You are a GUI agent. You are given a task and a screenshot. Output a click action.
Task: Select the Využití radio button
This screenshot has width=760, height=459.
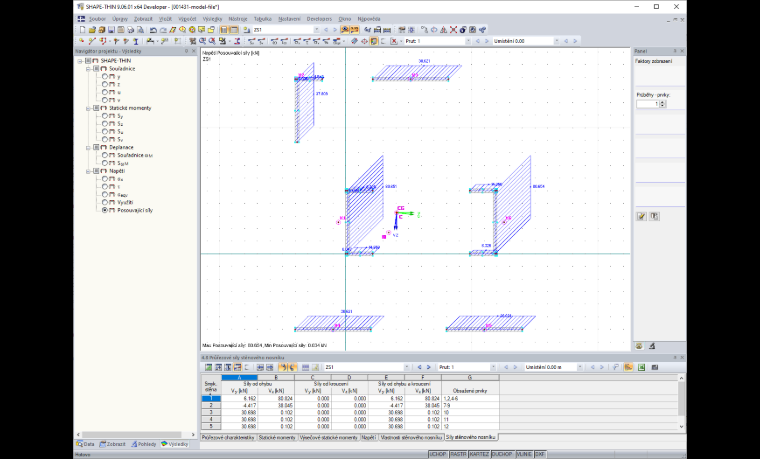105,202
